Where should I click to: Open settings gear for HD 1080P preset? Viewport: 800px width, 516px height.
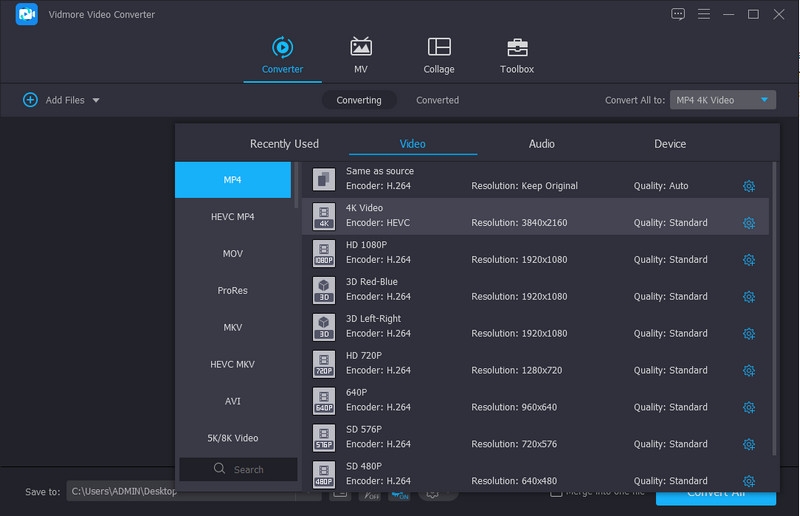(749, 260)
